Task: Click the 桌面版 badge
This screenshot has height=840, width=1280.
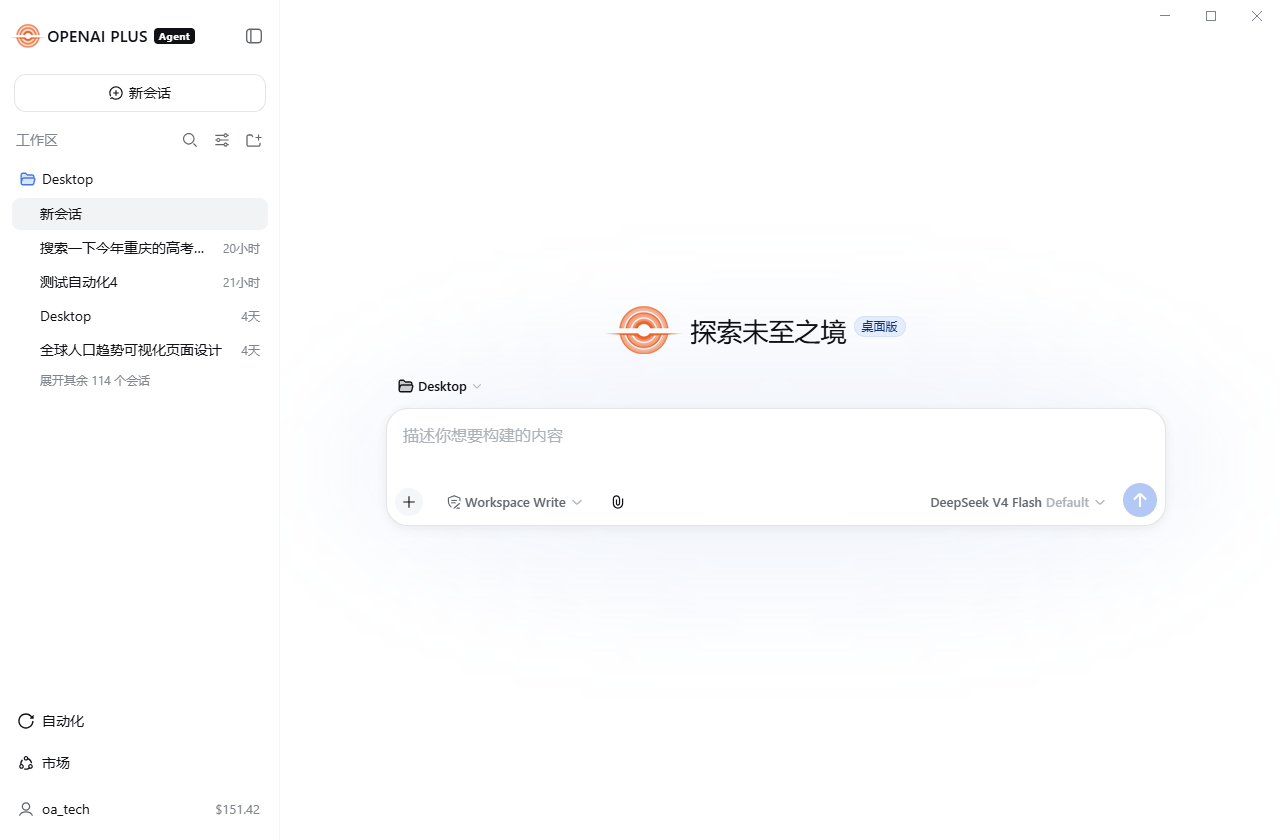Action: (x=880, y=327)
